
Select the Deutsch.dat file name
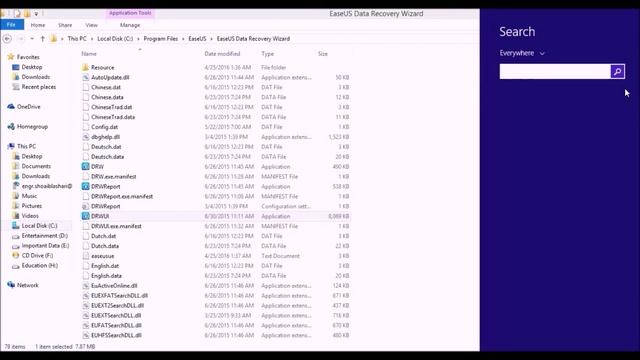click(106, 147)
